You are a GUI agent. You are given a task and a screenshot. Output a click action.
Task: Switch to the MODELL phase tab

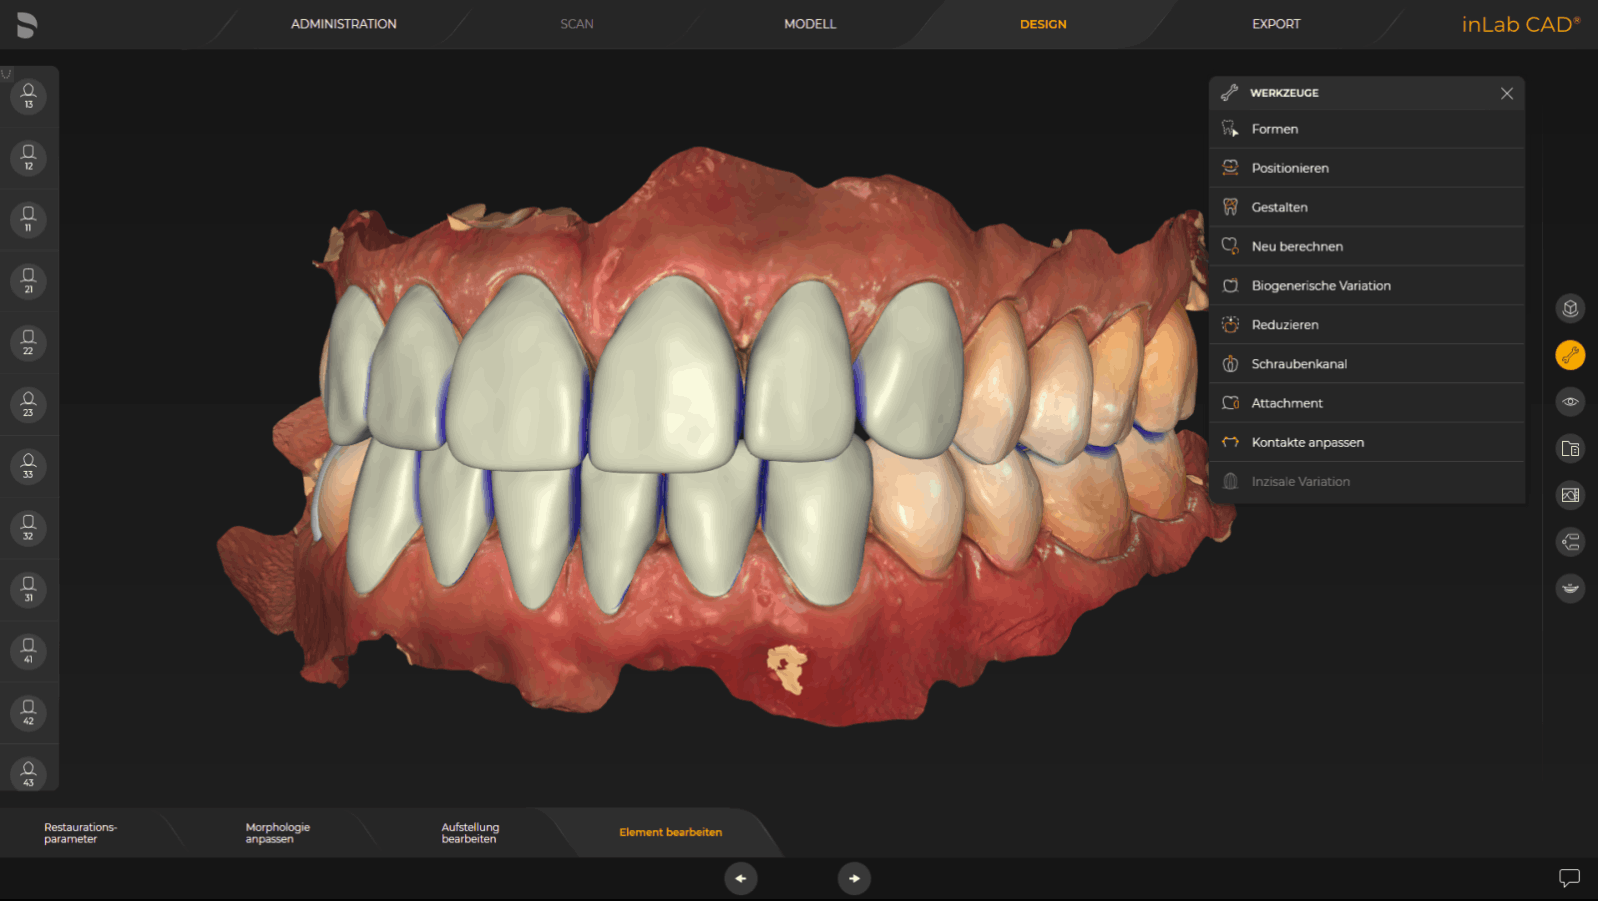coord(809,24)
